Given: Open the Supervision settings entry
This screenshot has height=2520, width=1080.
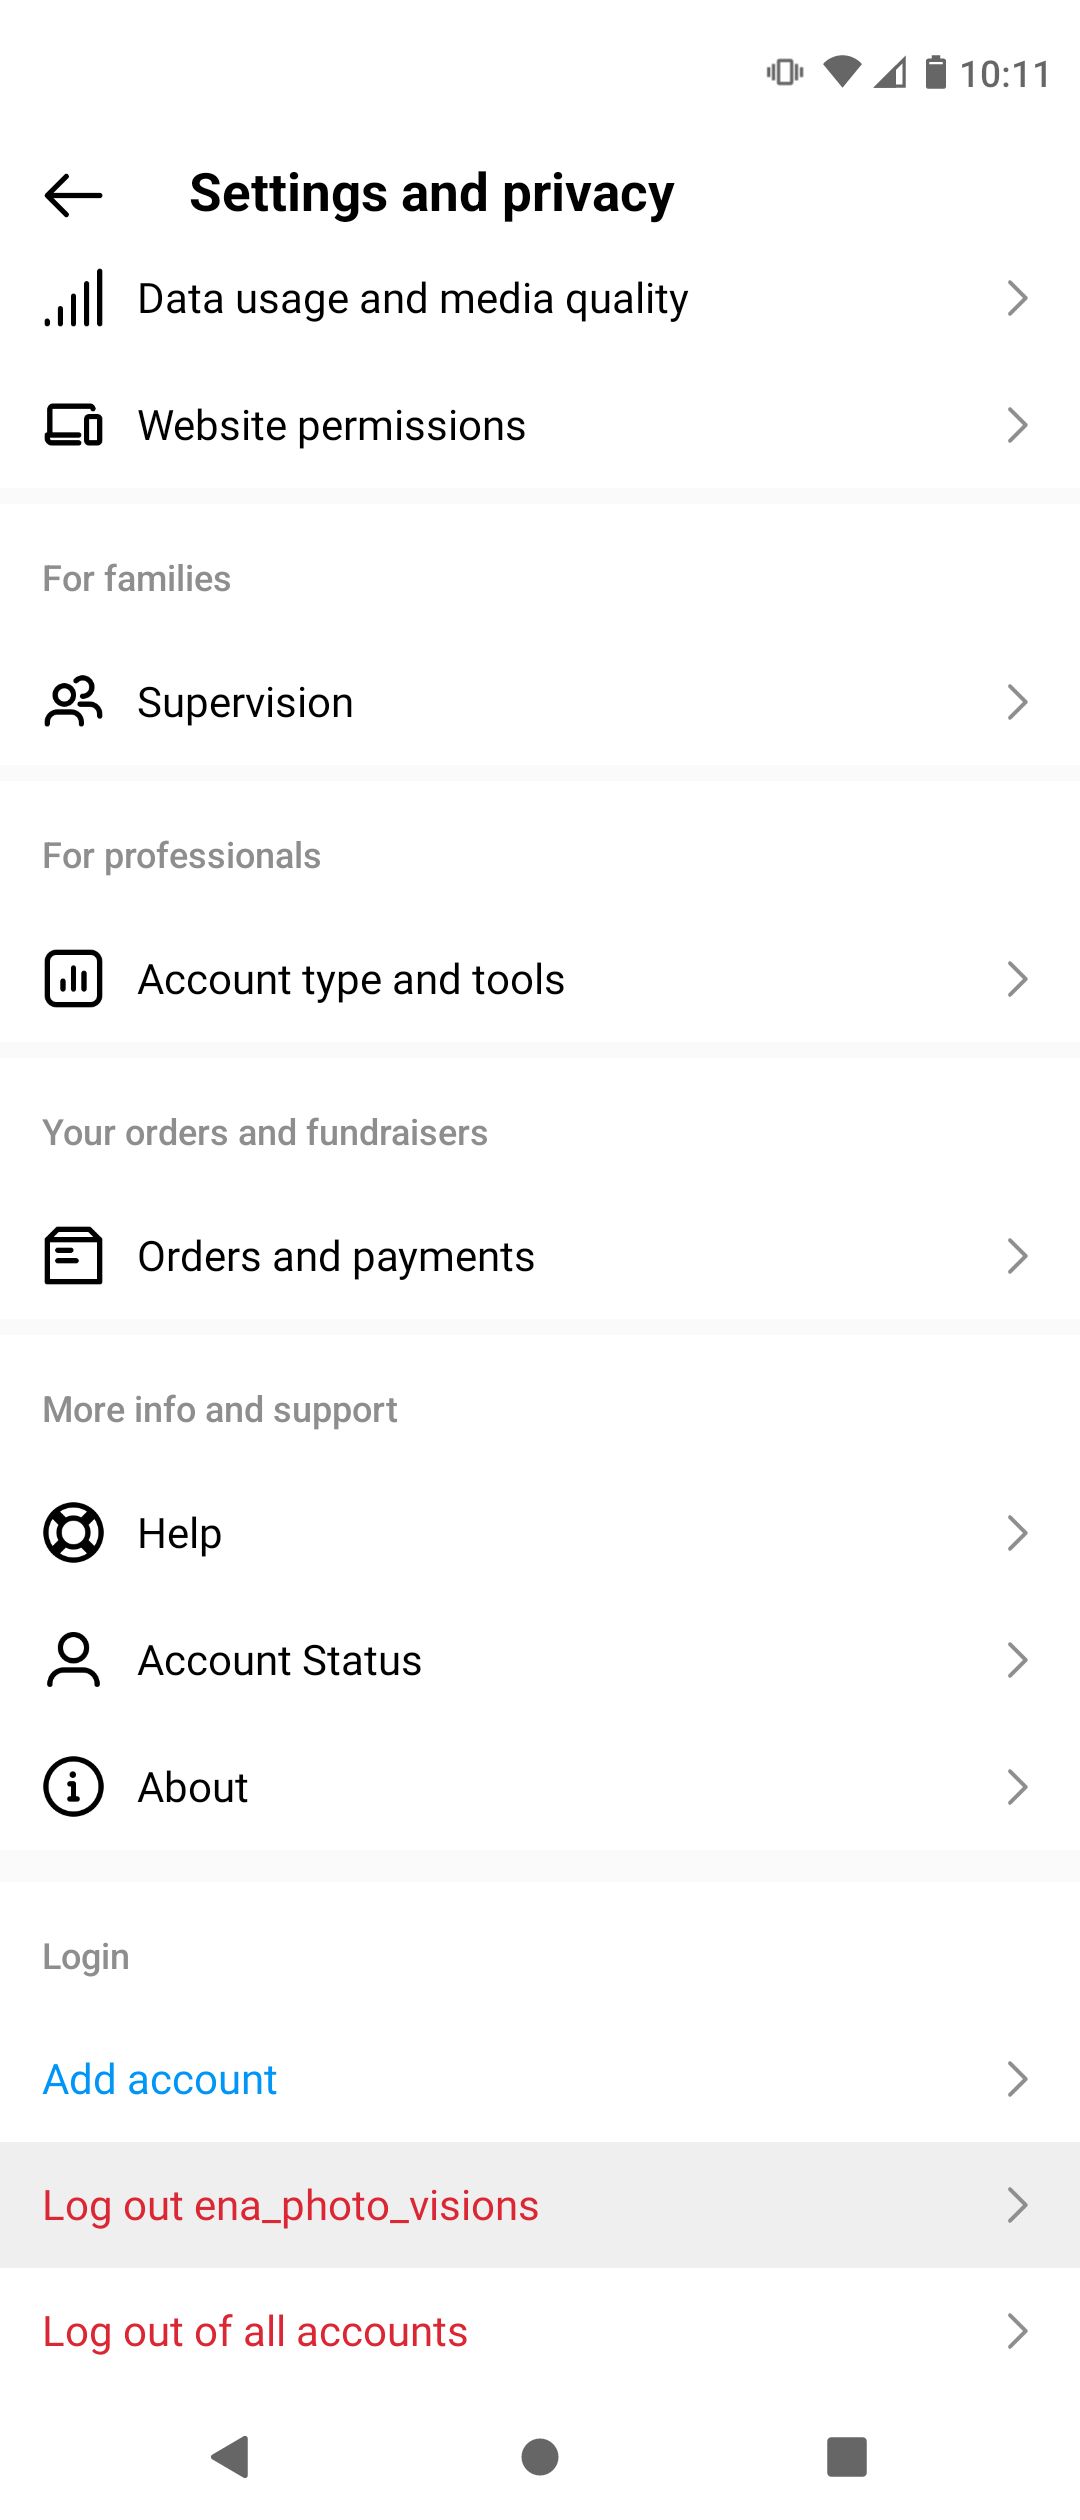Looking at the screenshot, I should pos(245,702).
